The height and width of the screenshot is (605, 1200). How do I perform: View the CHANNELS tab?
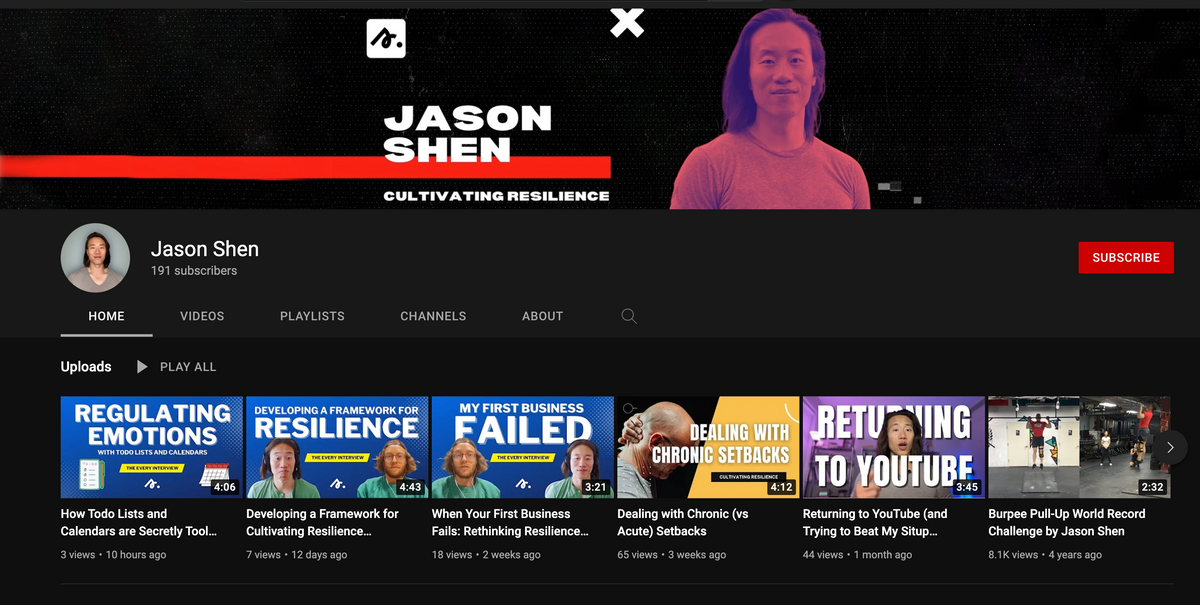(x=433, y=316)
